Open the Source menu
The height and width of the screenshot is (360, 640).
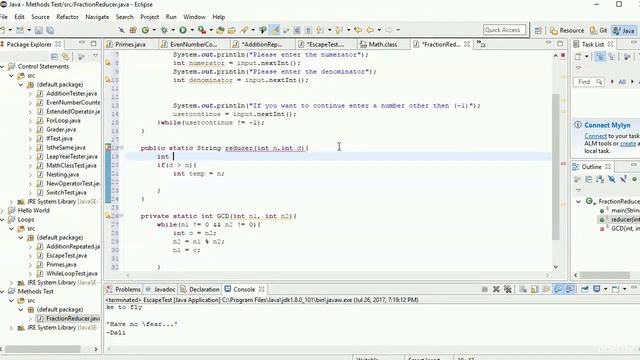click(40, 17)
